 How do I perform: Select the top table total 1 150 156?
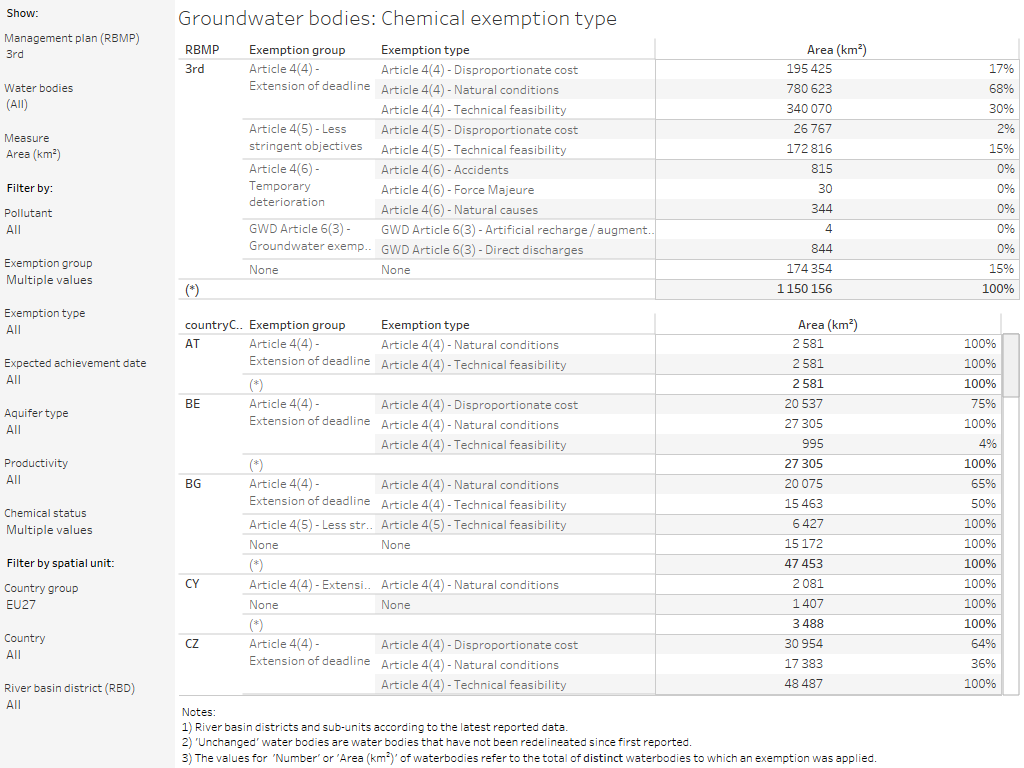click(805, 289)
